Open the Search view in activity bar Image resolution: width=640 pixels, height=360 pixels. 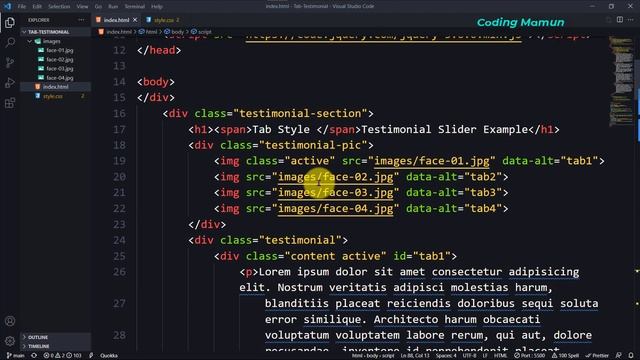coord(10,42)
